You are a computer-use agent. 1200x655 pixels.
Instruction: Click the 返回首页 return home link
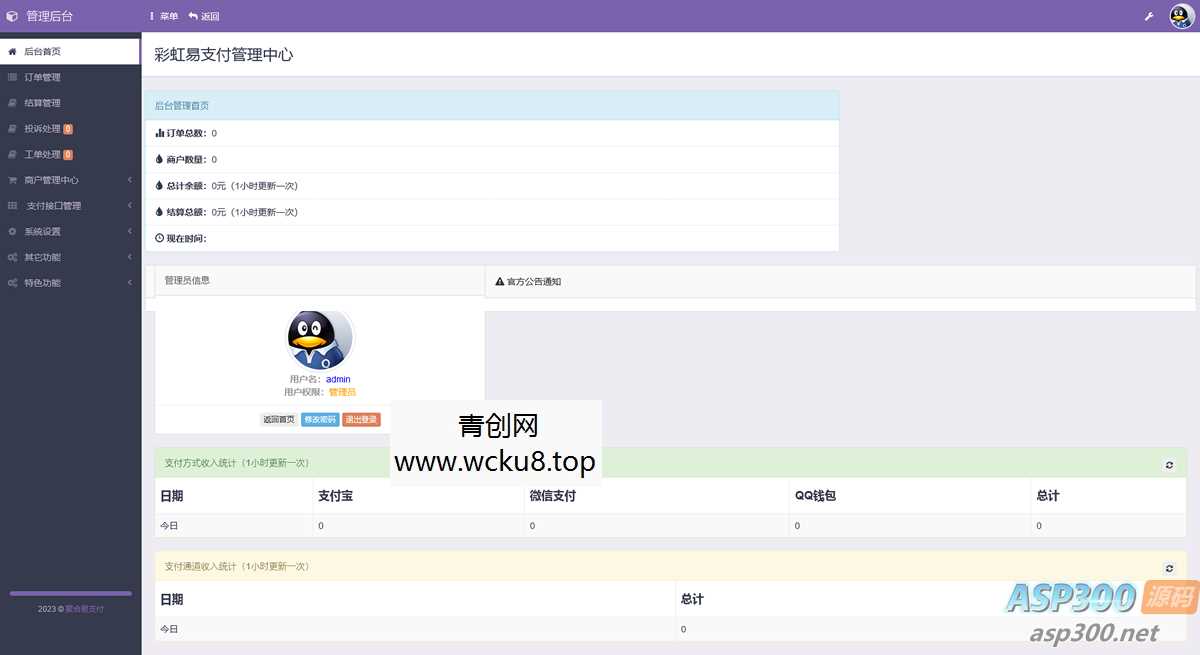[278, 420]
